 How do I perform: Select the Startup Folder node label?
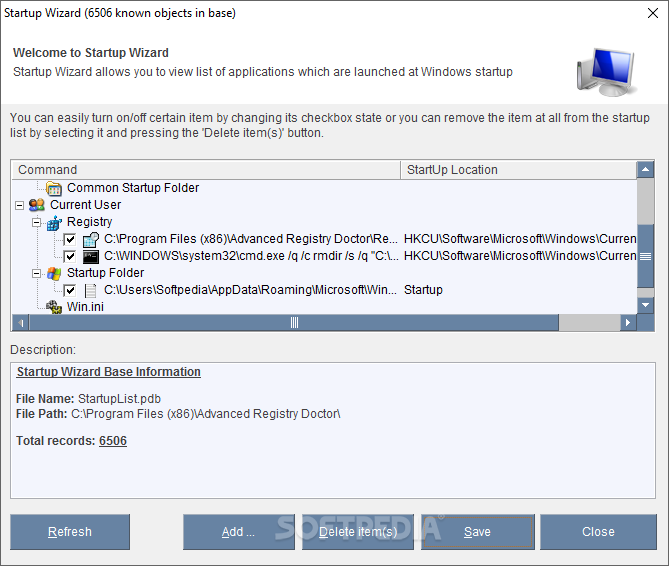pyautogui.click(x=105, y=273)
